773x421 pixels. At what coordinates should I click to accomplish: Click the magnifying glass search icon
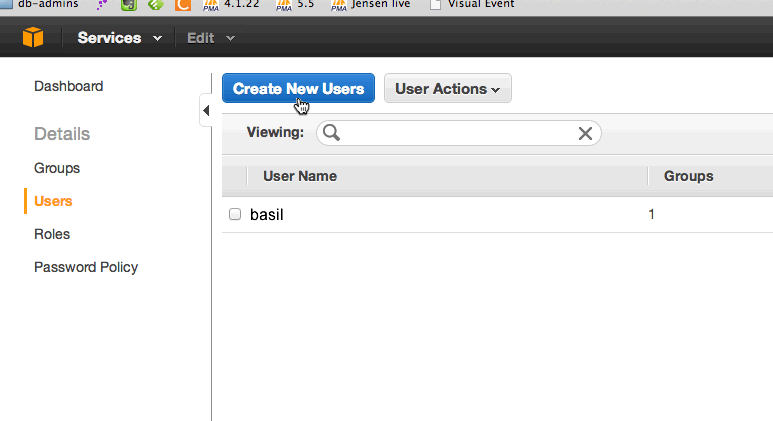tap(331, 133)
